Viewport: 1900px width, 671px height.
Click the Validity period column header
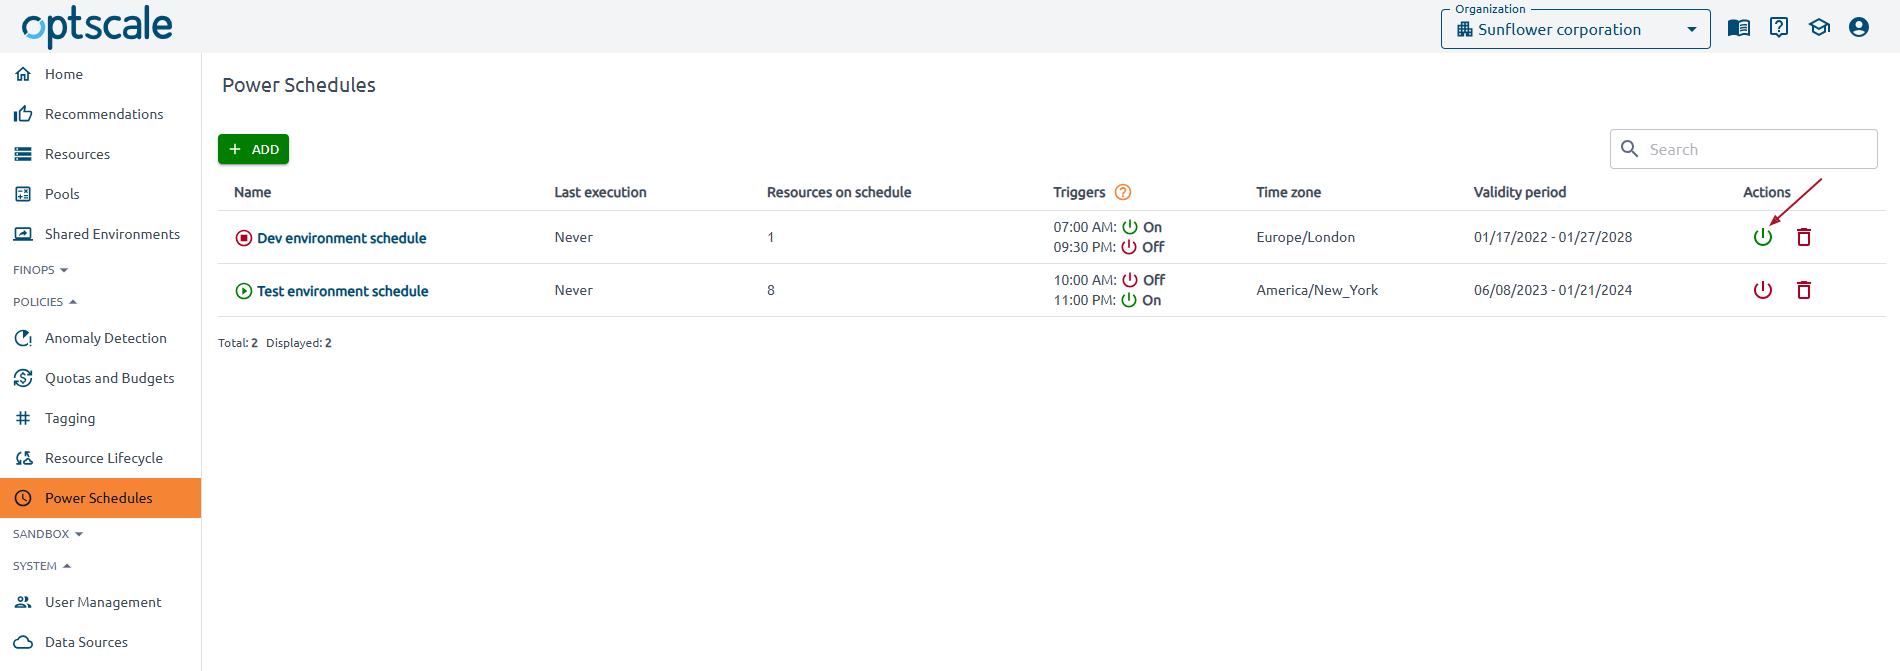(1520, 192)
